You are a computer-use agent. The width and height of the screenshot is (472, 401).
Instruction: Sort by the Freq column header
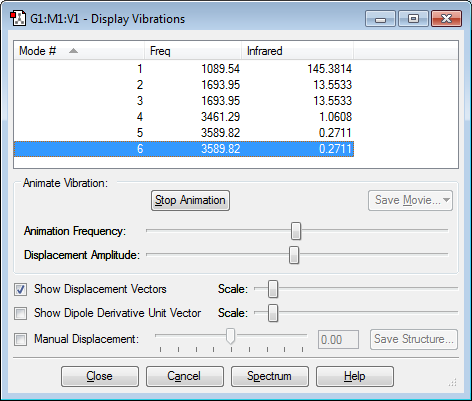pos(193,51)
